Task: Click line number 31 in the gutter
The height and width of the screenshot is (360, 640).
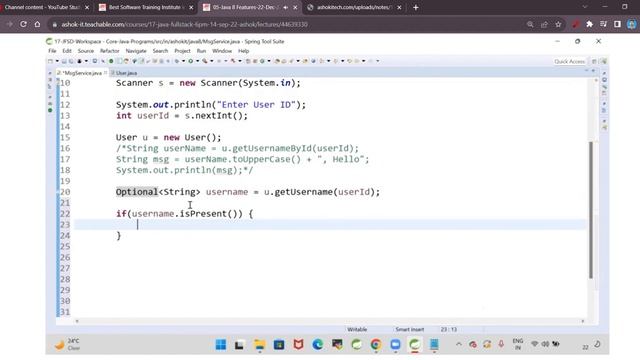Action: tap(65, 312)
